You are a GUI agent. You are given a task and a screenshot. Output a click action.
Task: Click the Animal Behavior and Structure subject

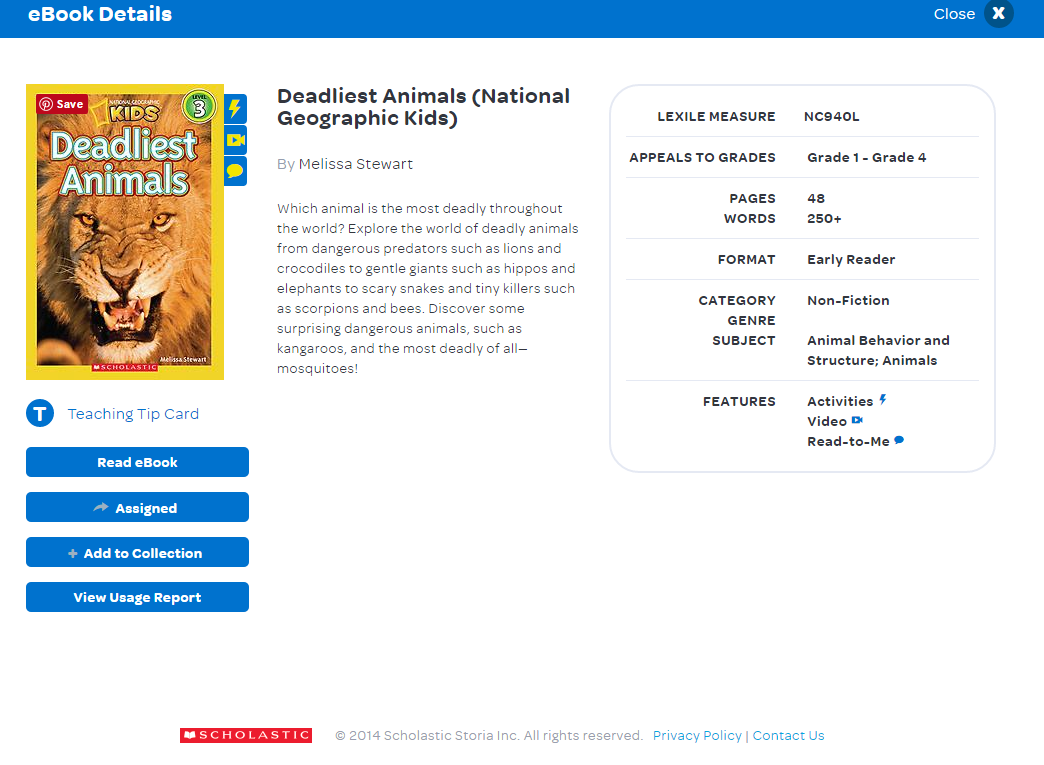click(878, 350)
